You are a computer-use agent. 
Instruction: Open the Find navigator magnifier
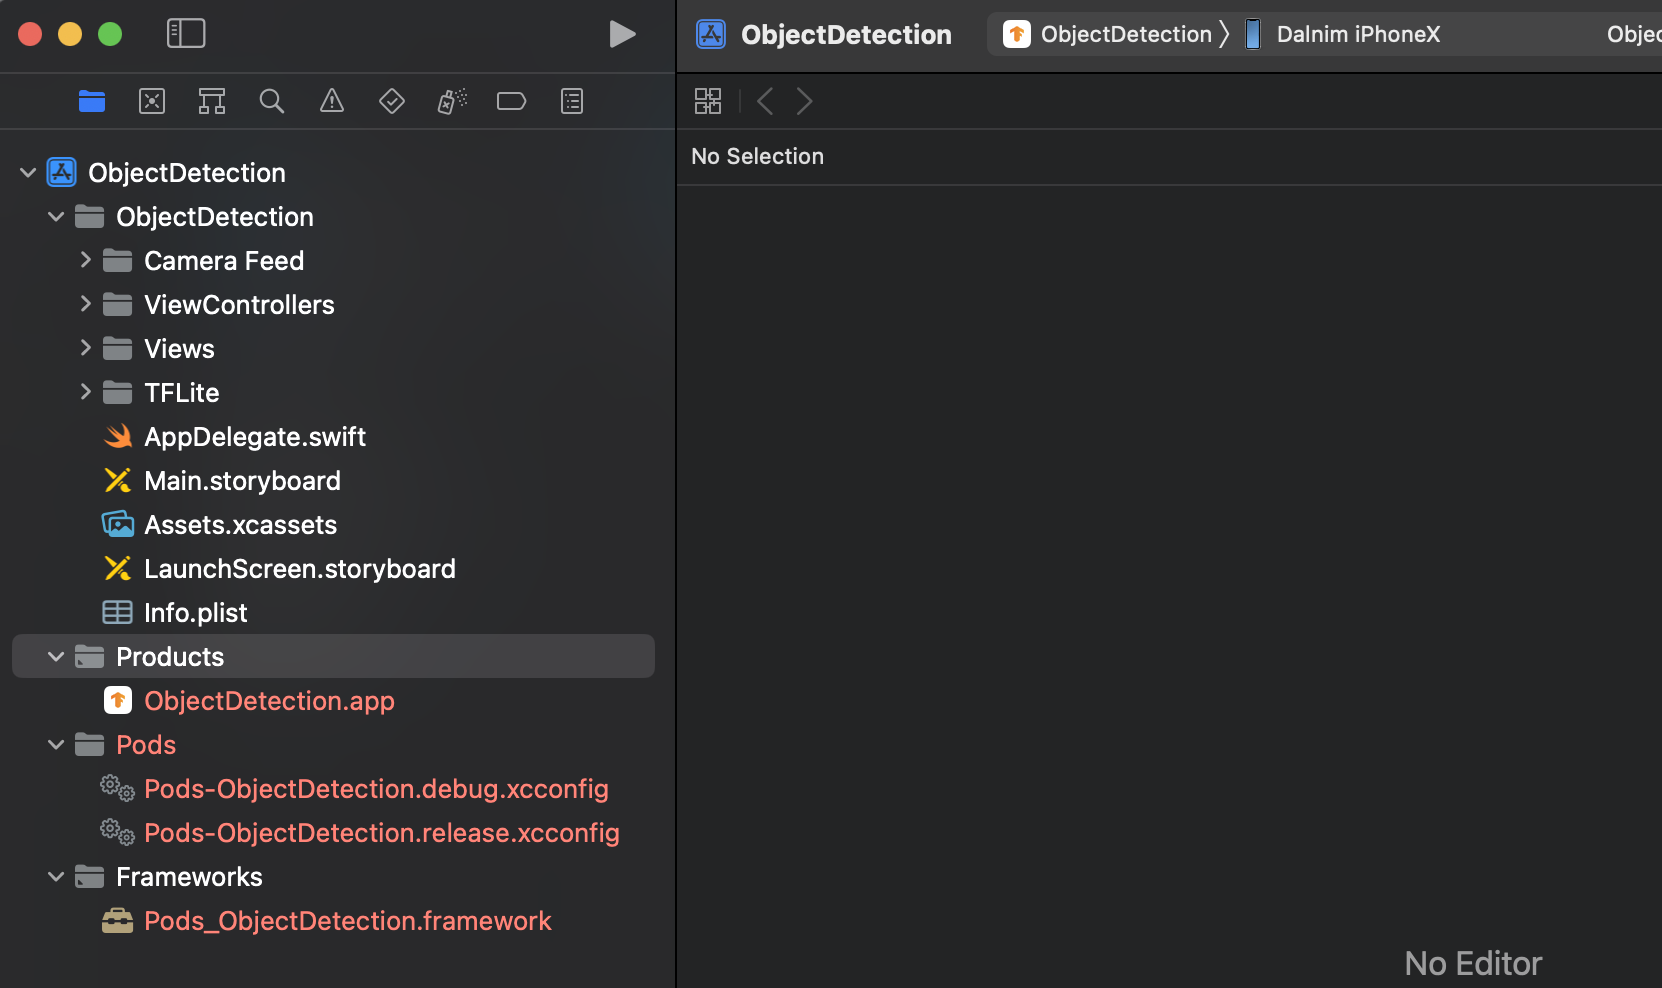click(x=272, y=101)
